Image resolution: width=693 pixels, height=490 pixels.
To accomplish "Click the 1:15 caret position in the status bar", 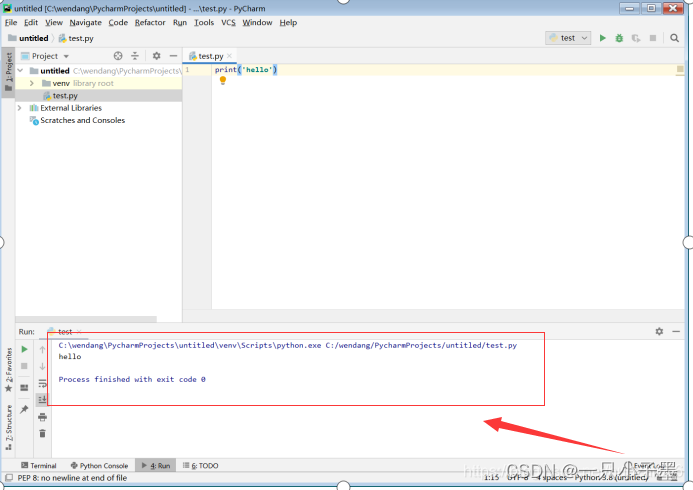I will (491, 477).
